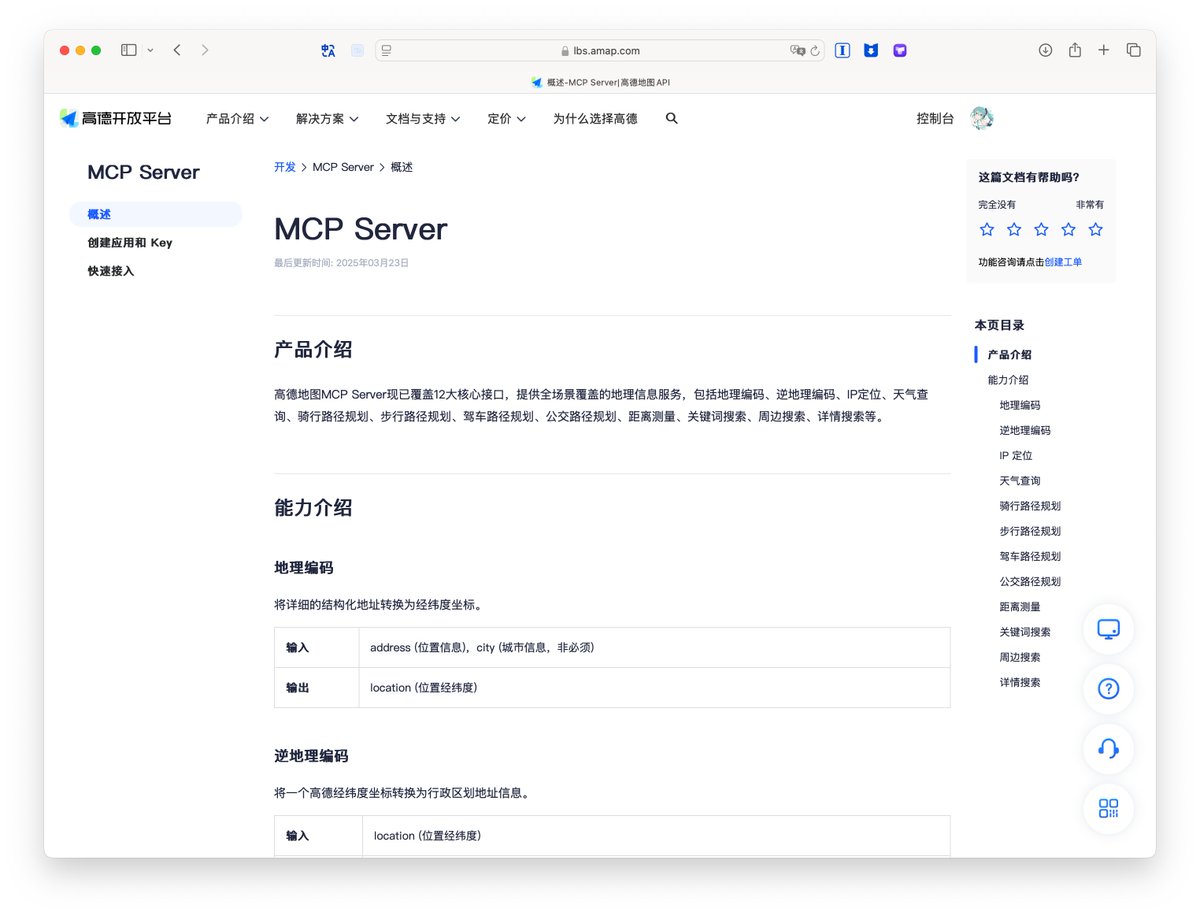
Task: Open a new tab with plus icon
Action: 1104,50
